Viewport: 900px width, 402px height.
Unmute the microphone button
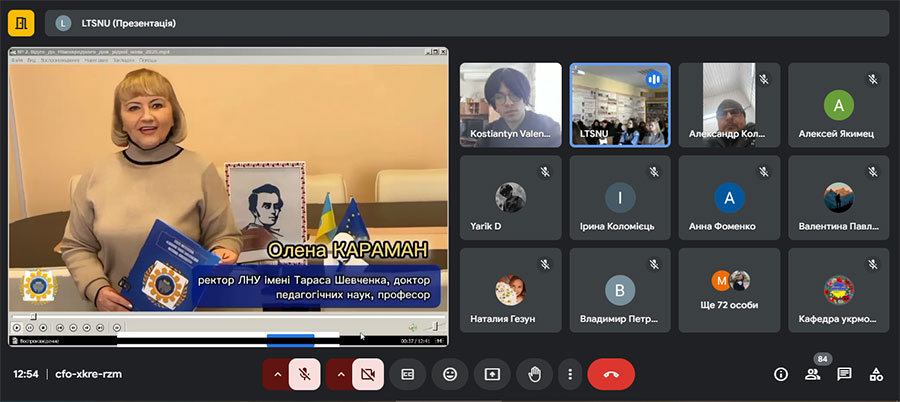305,374
